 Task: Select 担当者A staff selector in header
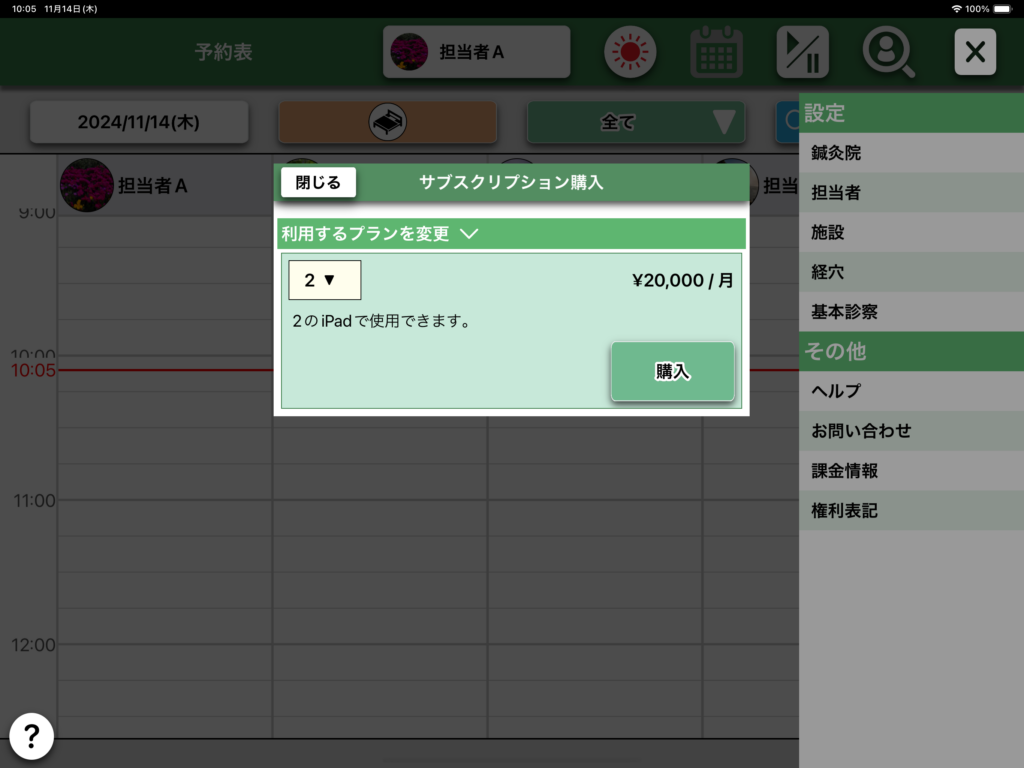pos(476,52)
